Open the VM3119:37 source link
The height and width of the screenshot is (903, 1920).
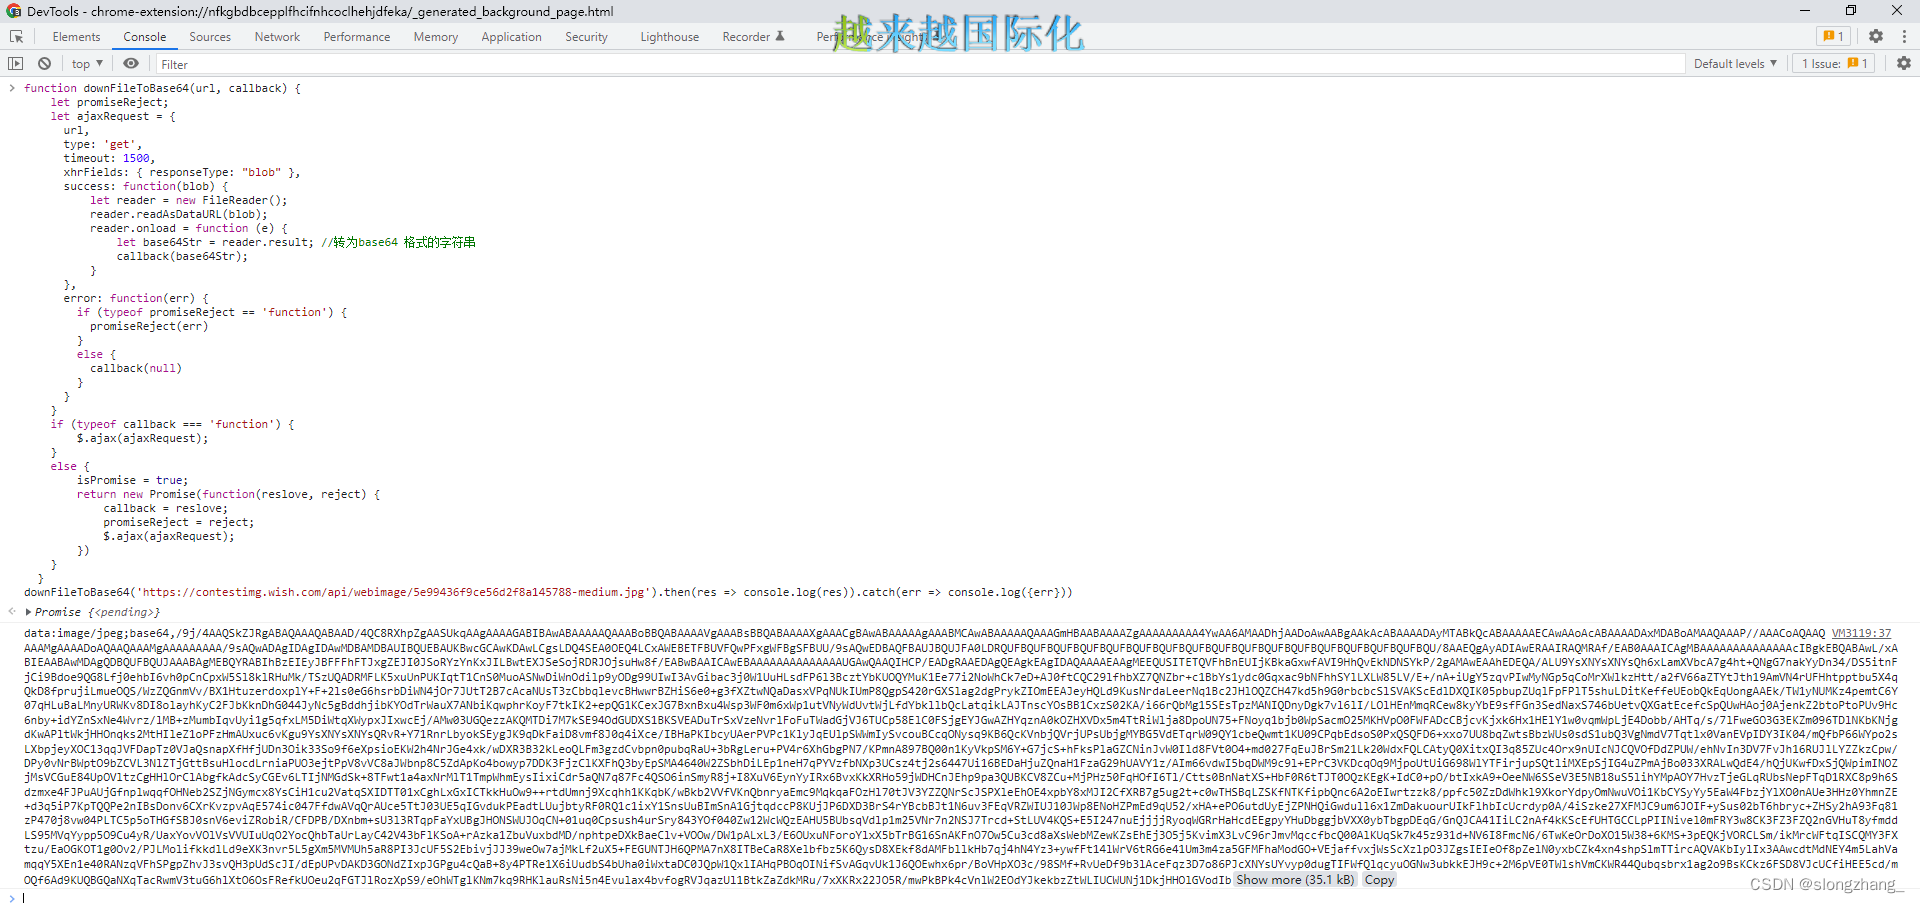[1861, 633]
